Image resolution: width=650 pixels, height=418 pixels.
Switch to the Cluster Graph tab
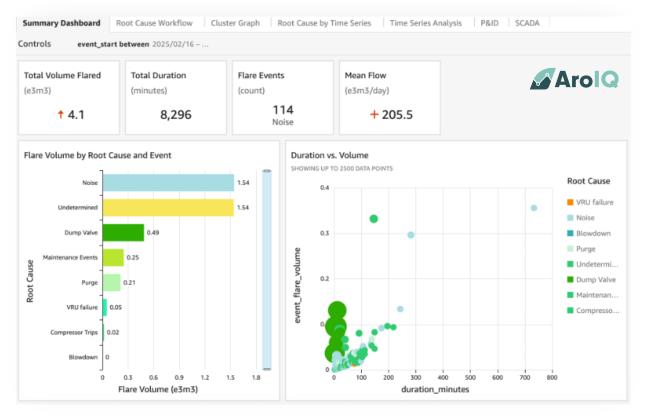pos(236,21)
